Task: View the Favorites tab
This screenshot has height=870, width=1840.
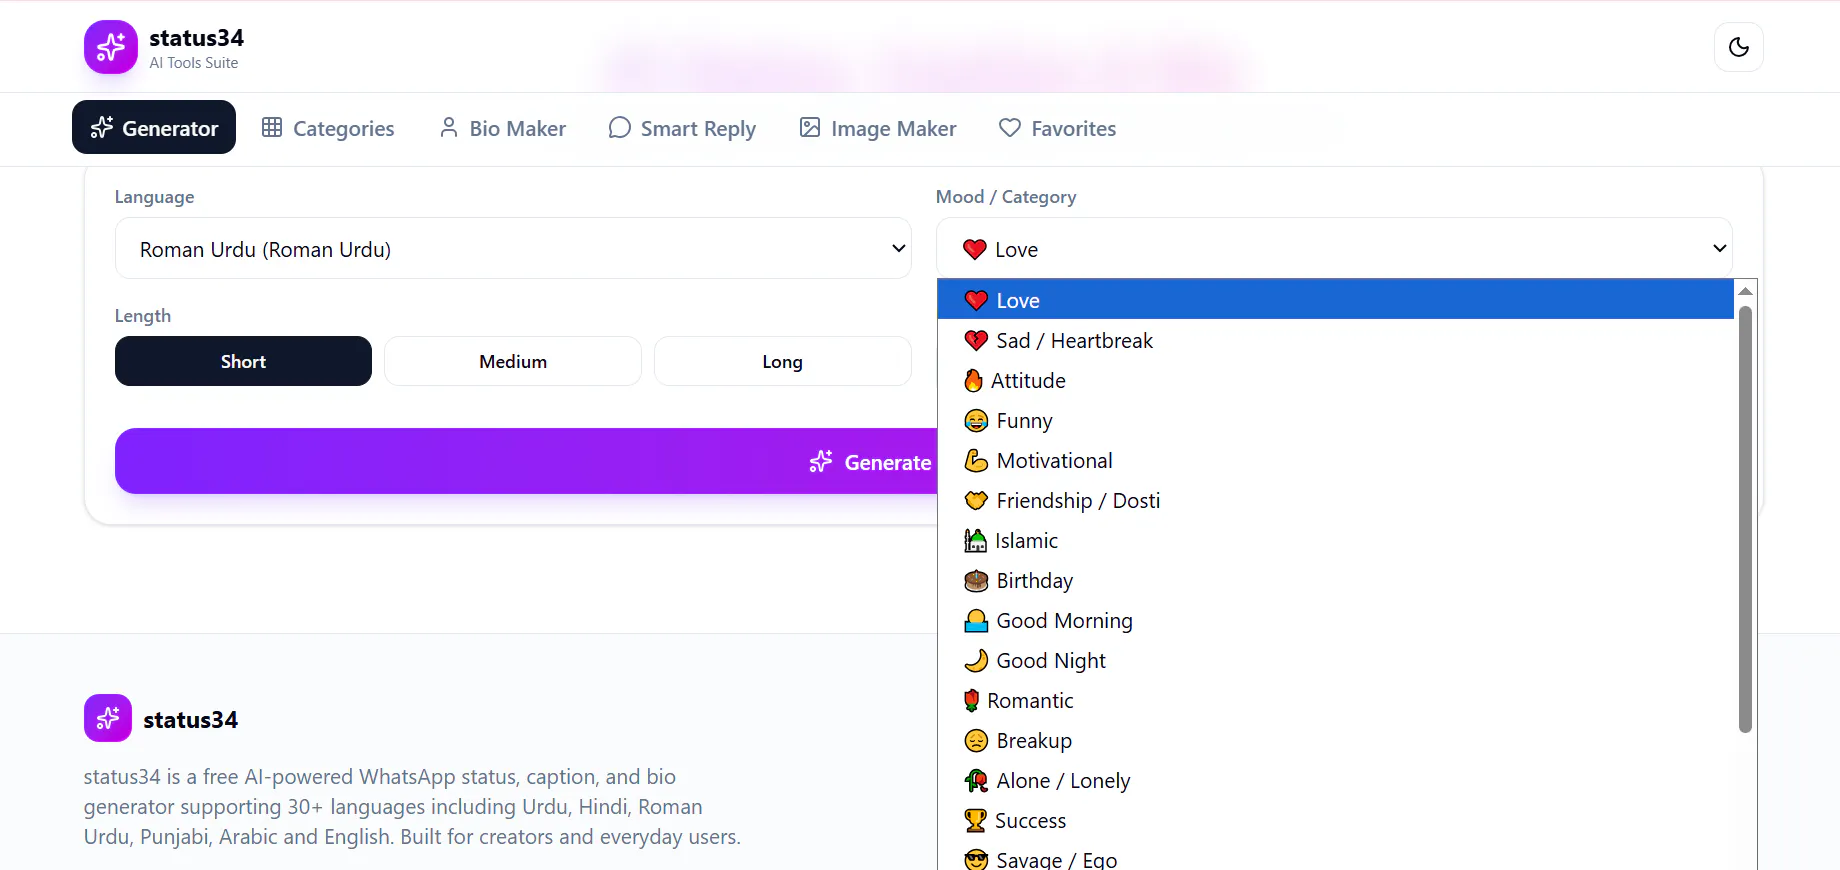Action: coord(1057,128)
